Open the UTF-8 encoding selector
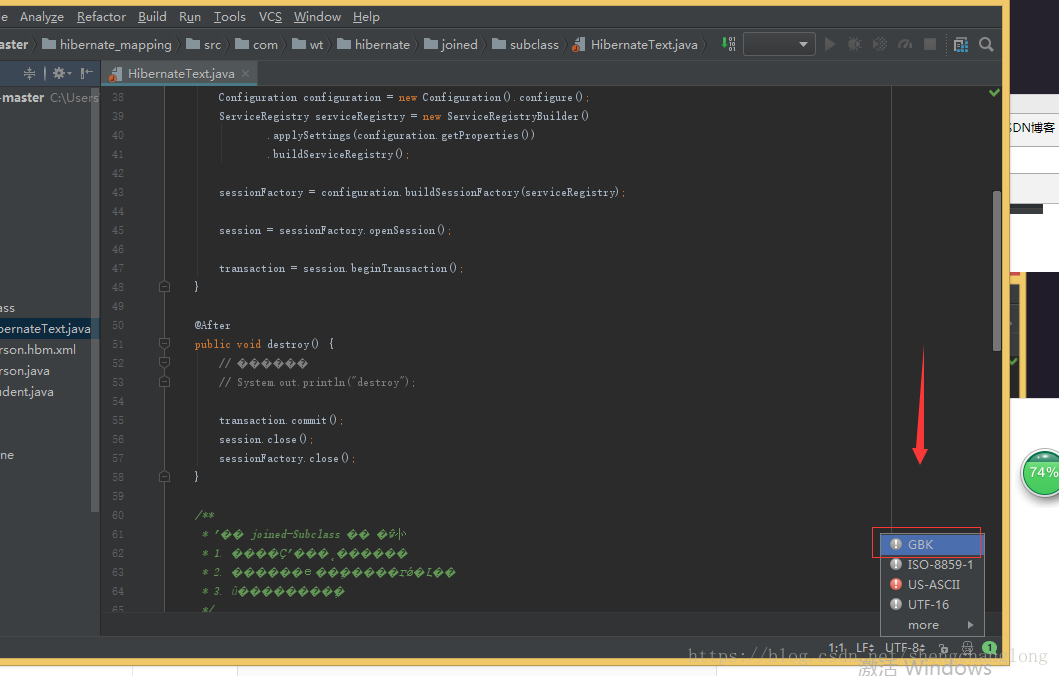 point(905,648)
